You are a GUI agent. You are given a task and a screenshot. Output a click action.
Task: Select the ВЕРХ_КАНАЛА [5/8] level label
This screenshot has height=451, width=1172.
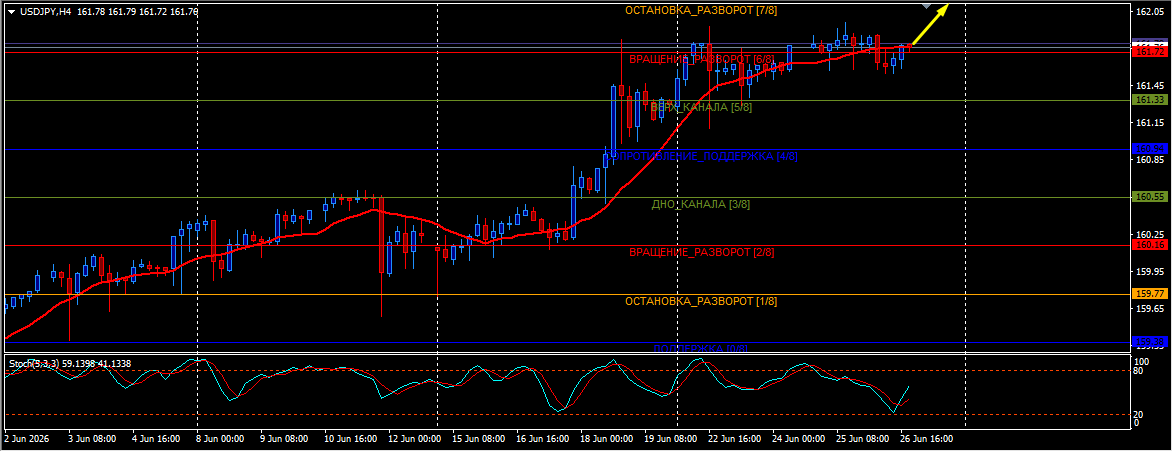click(x=702, y=107)
